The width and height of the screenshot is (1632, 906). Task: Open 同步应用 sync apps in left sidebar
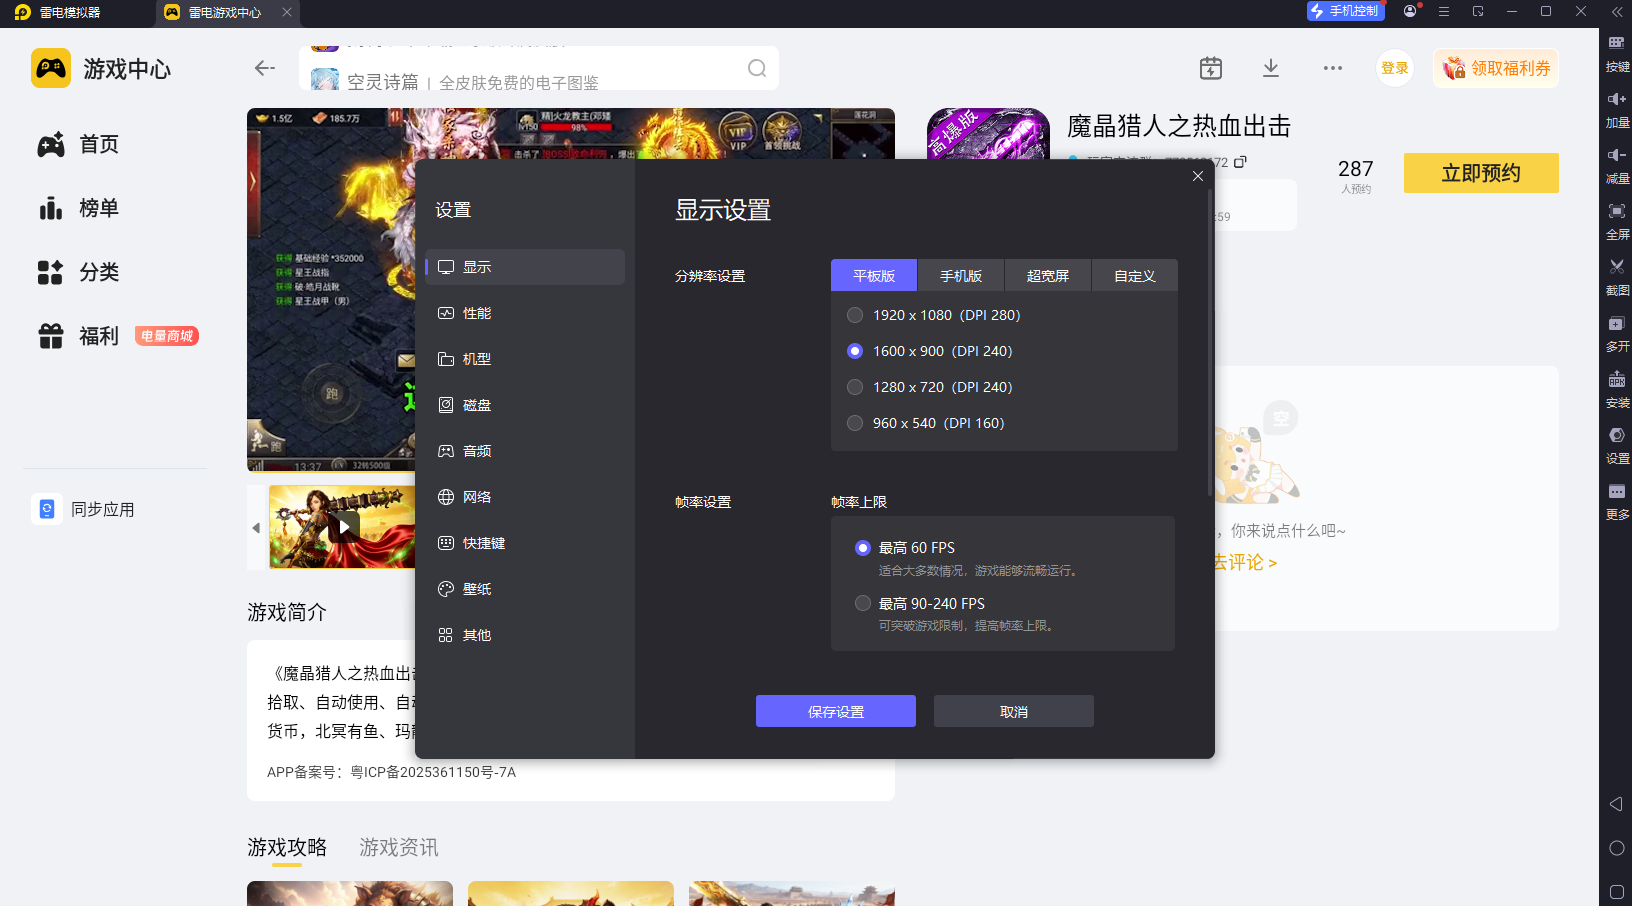tap(83, 509)
